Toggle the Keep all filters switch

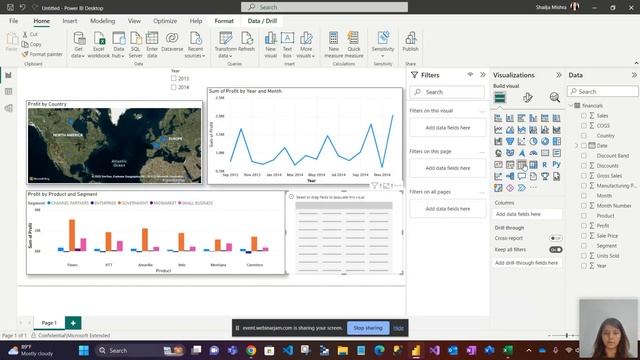click(x=556, y=250)
